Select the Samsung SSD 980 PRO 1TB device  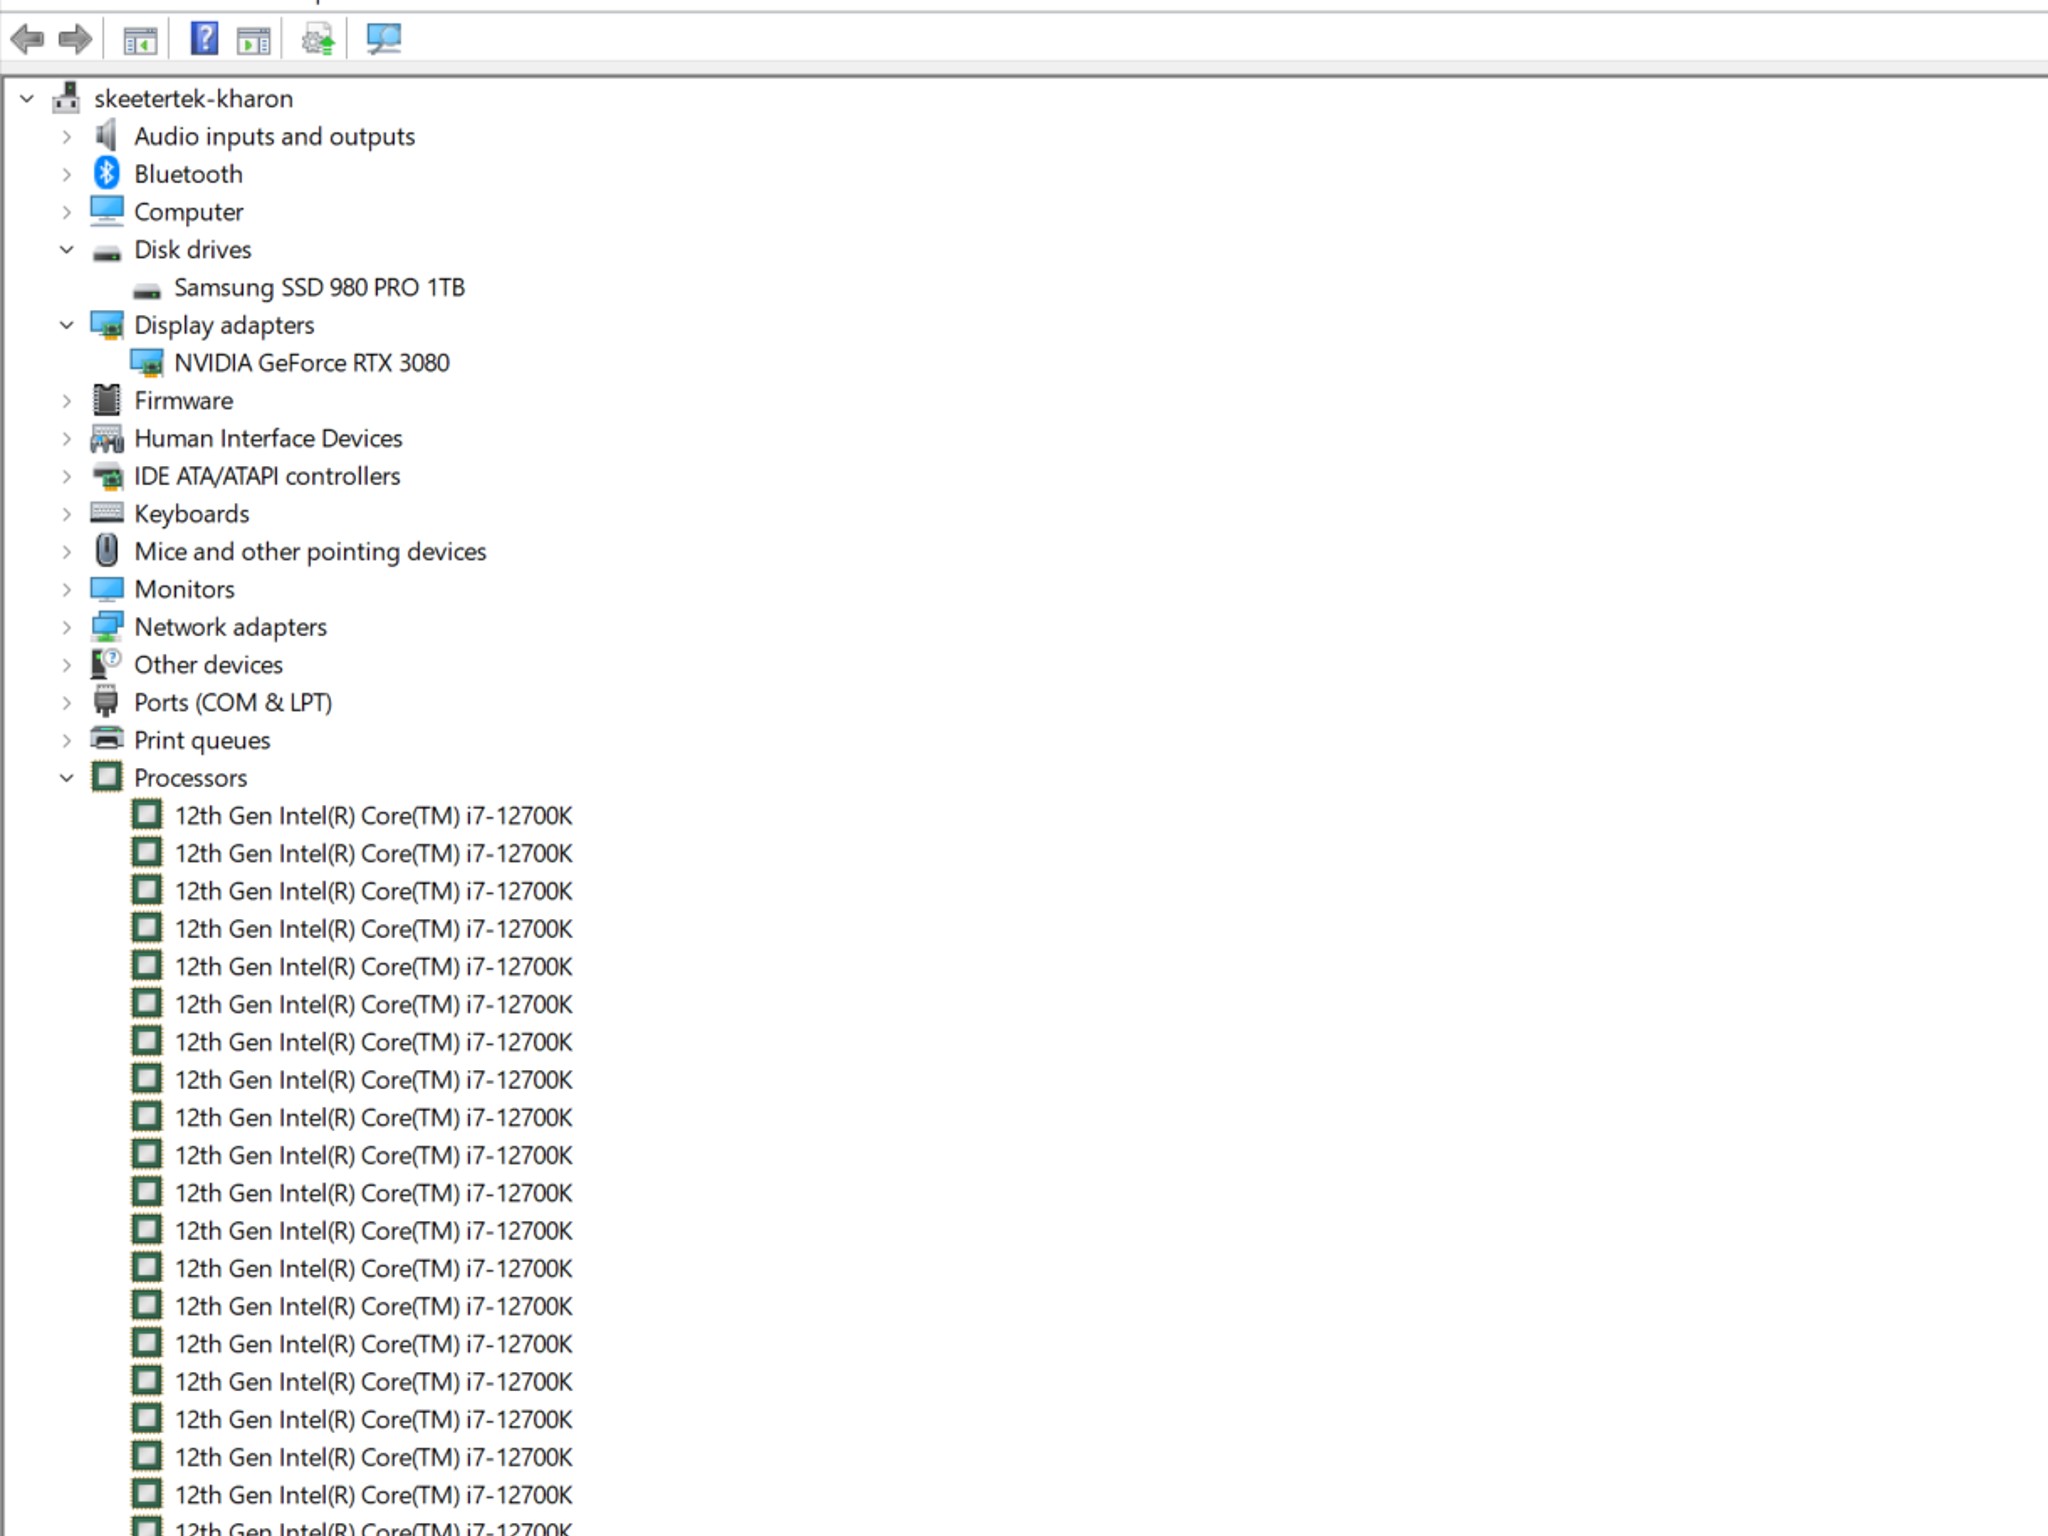pos(318,288)
